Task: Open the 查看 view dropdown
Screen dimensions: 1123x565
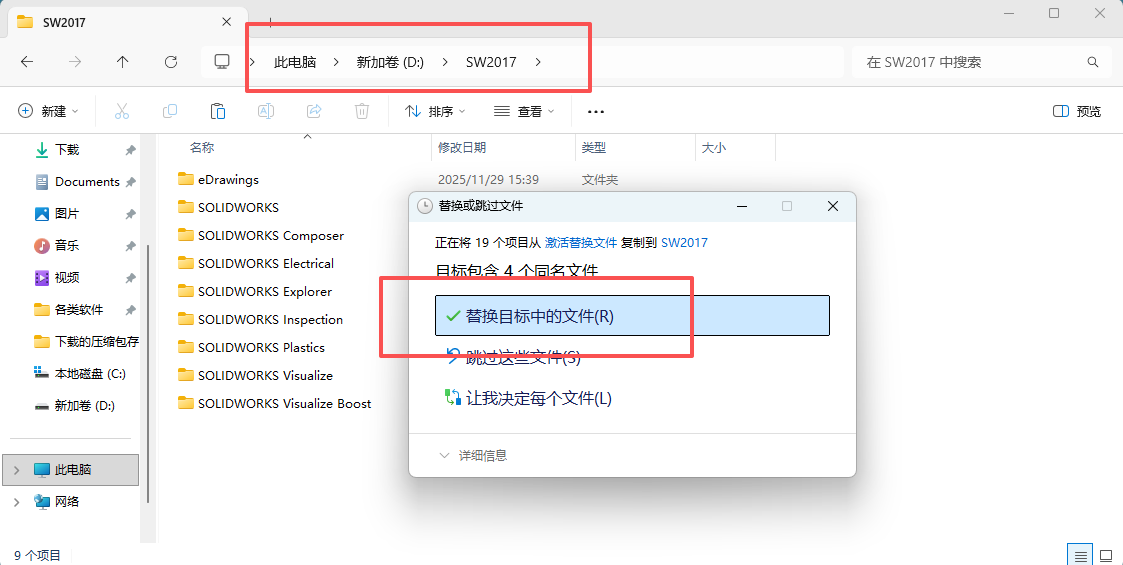Action: [524, 111]
